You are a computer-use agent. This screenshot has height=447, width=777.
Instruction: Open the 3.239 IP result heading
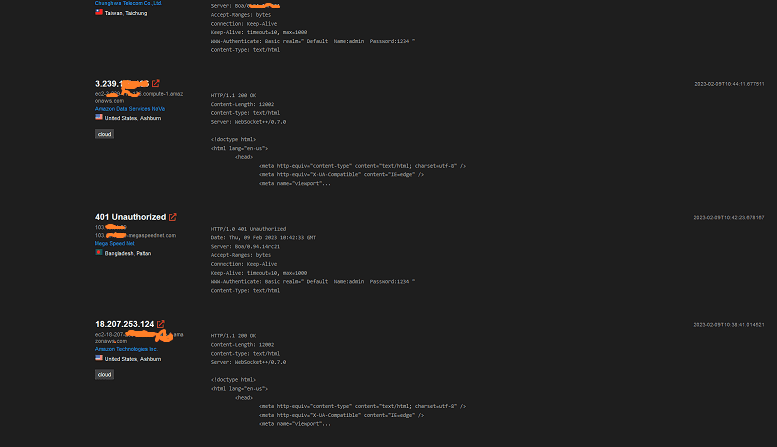[x=122, y=84]
